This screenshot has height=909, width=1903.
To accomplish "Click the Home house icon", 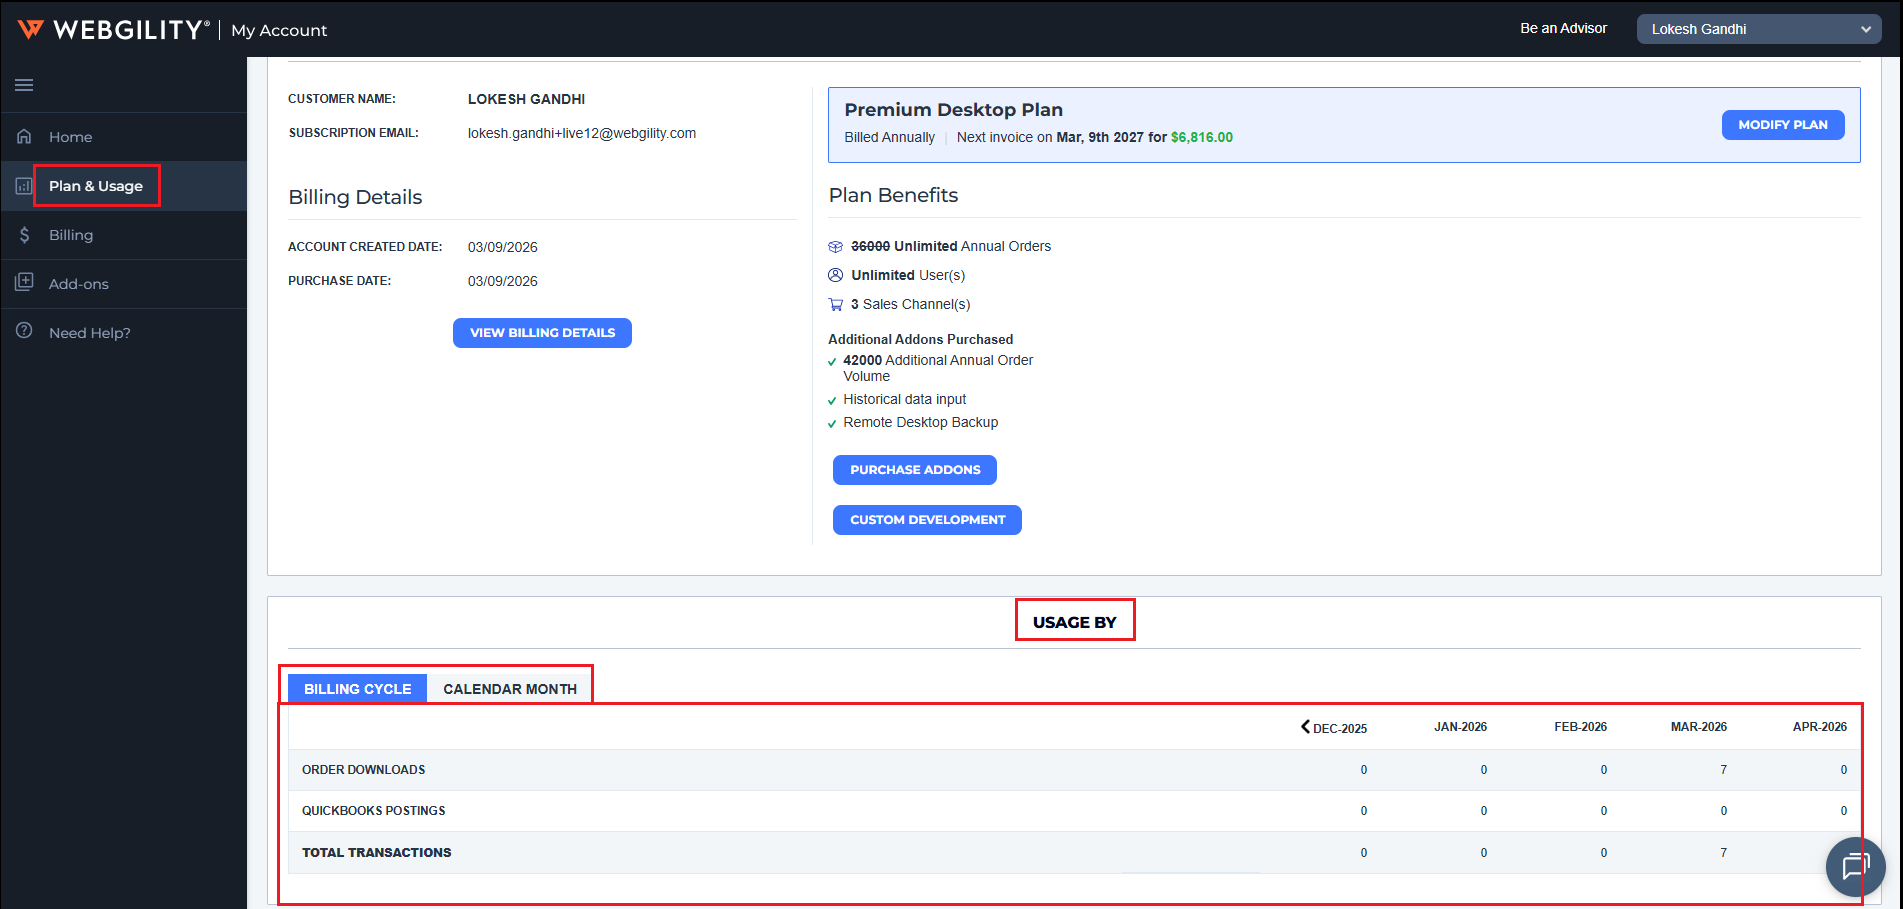I will click(x=24, y=137).
